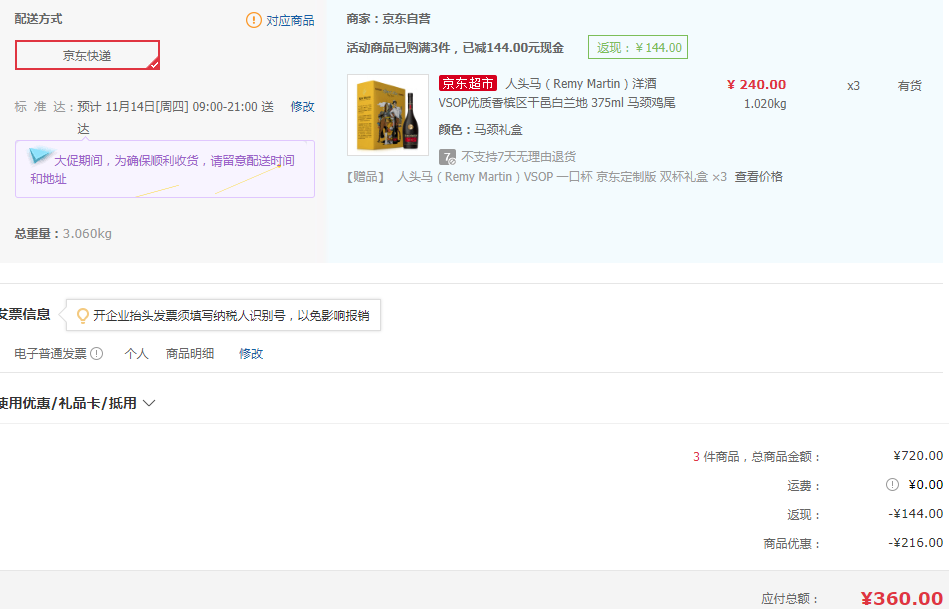Click the gift item 人头马 VSOP 一口杯 text

point(562,177)
